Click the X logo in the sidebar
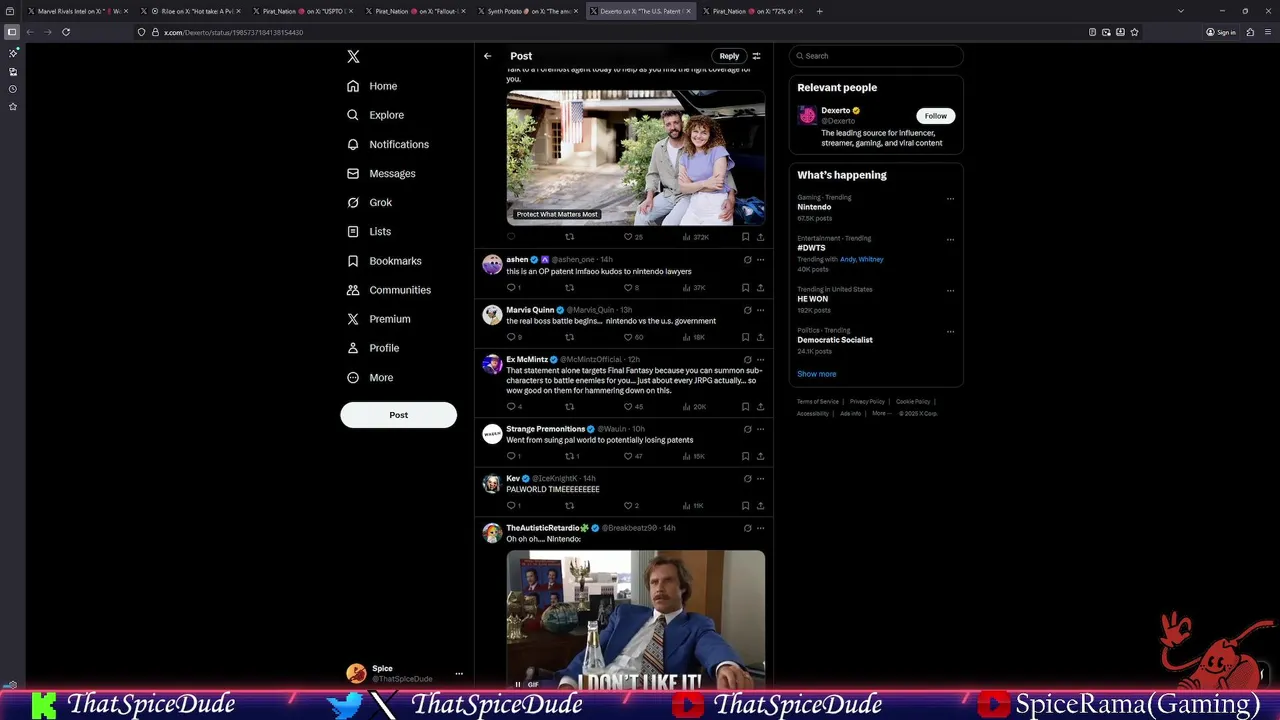The width and height of the screenshot is (1280, 720). (353, 57)
